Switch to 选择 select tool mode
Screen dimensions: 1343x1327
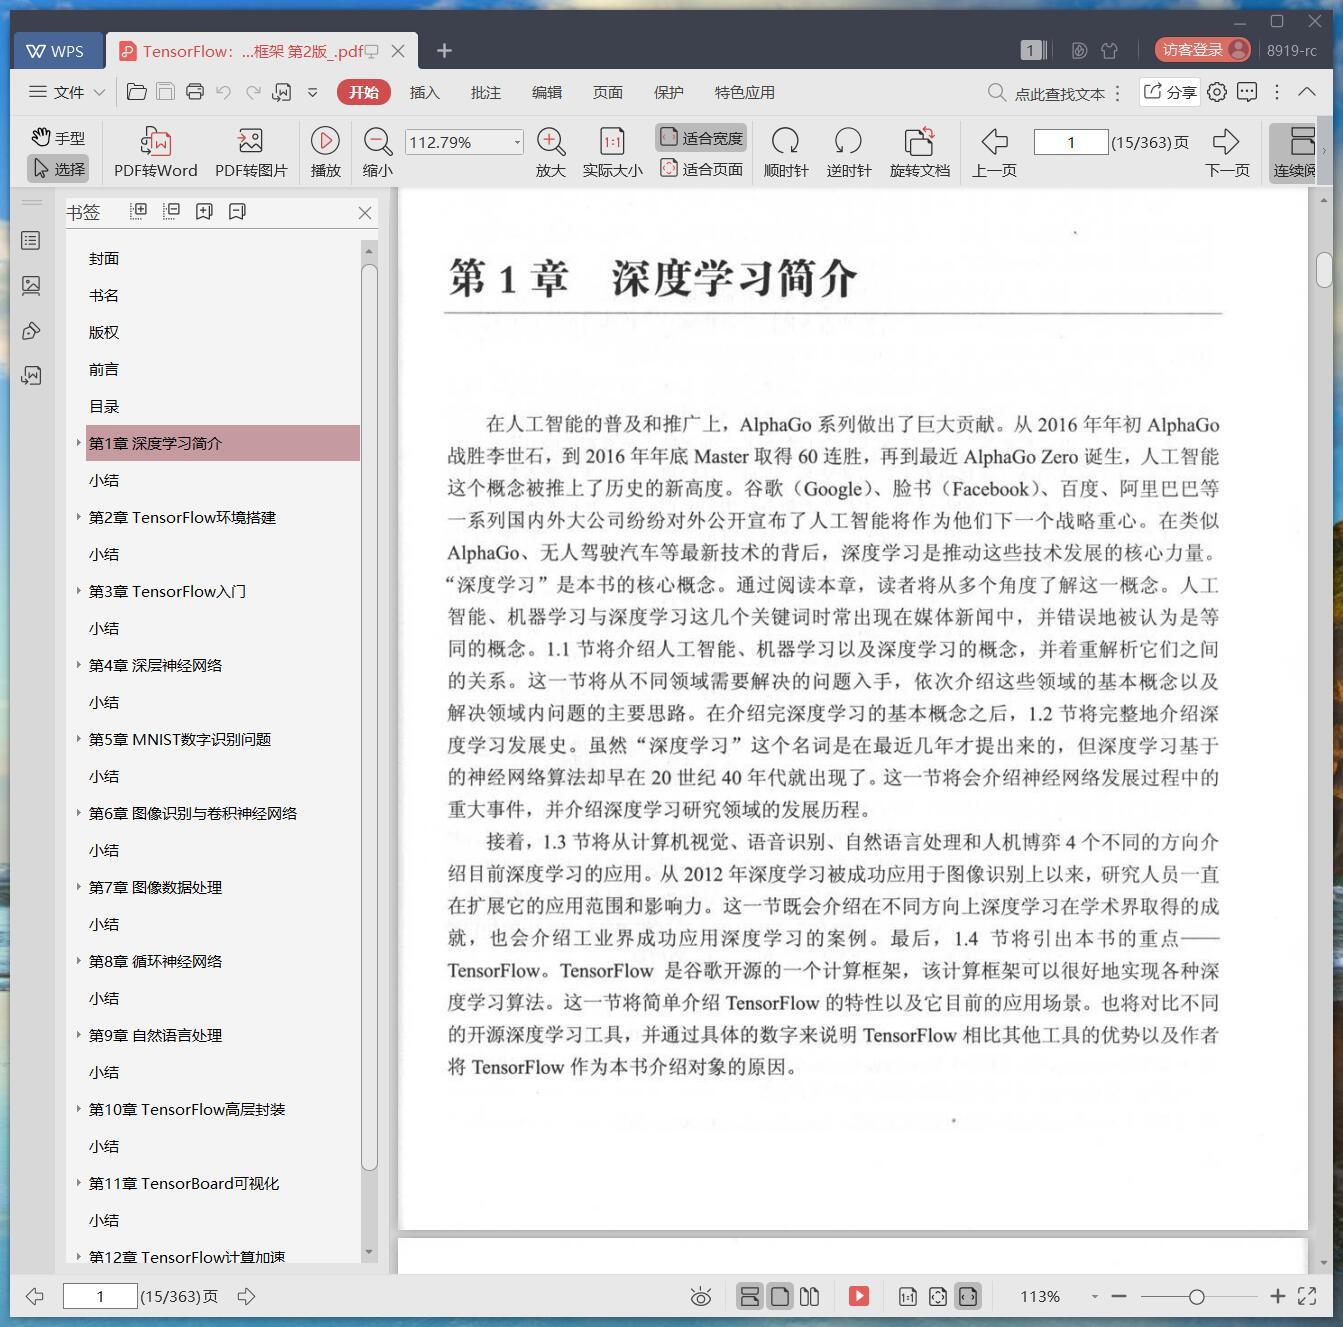click(x=58, y=169)
